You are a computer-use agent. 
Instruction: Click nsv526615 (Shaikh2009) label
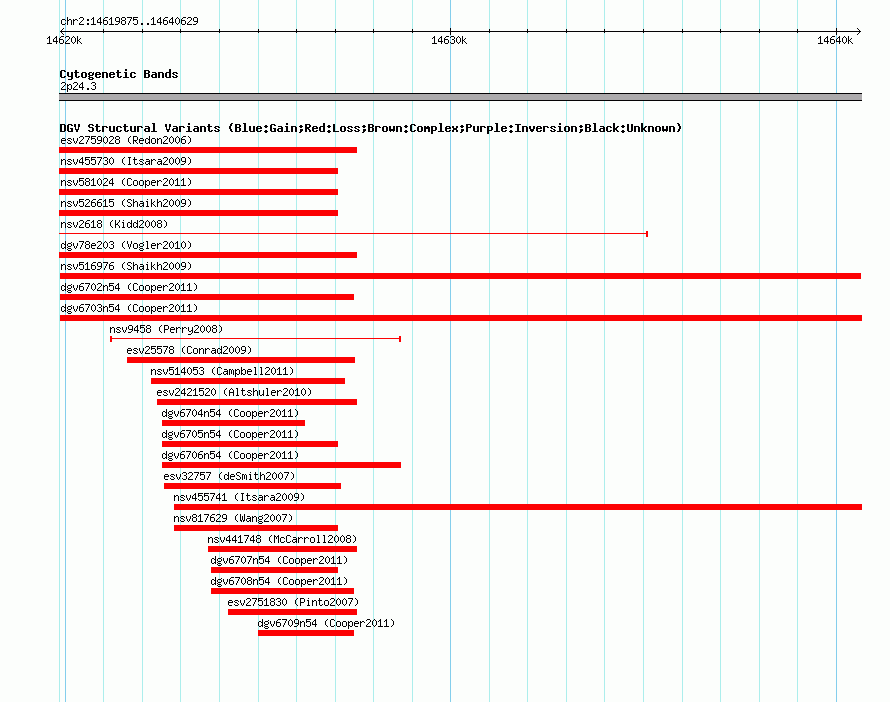coord(126,203)
